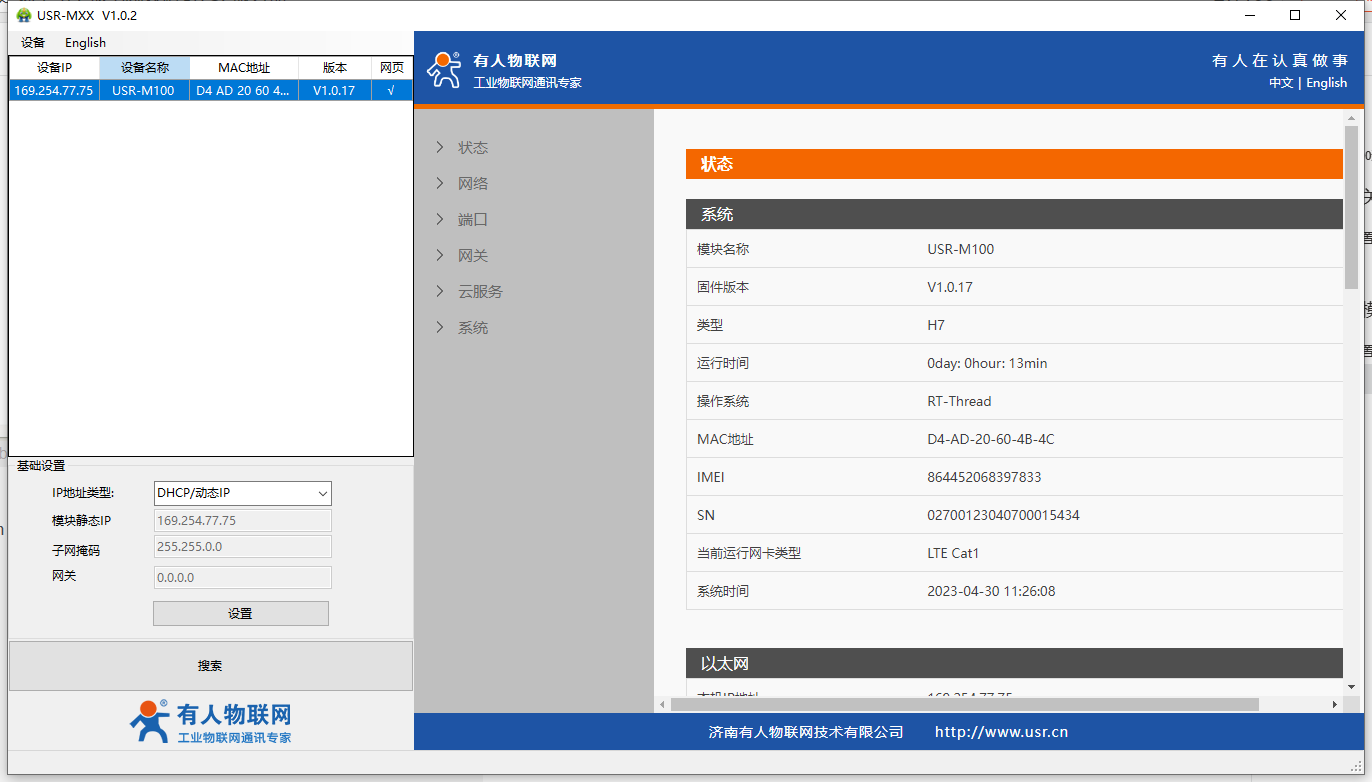Image resolution: width=1372 pixels, height=782 pixels.
Task: Click the 模块名称 row label
Action: click(x=722, y=249)
